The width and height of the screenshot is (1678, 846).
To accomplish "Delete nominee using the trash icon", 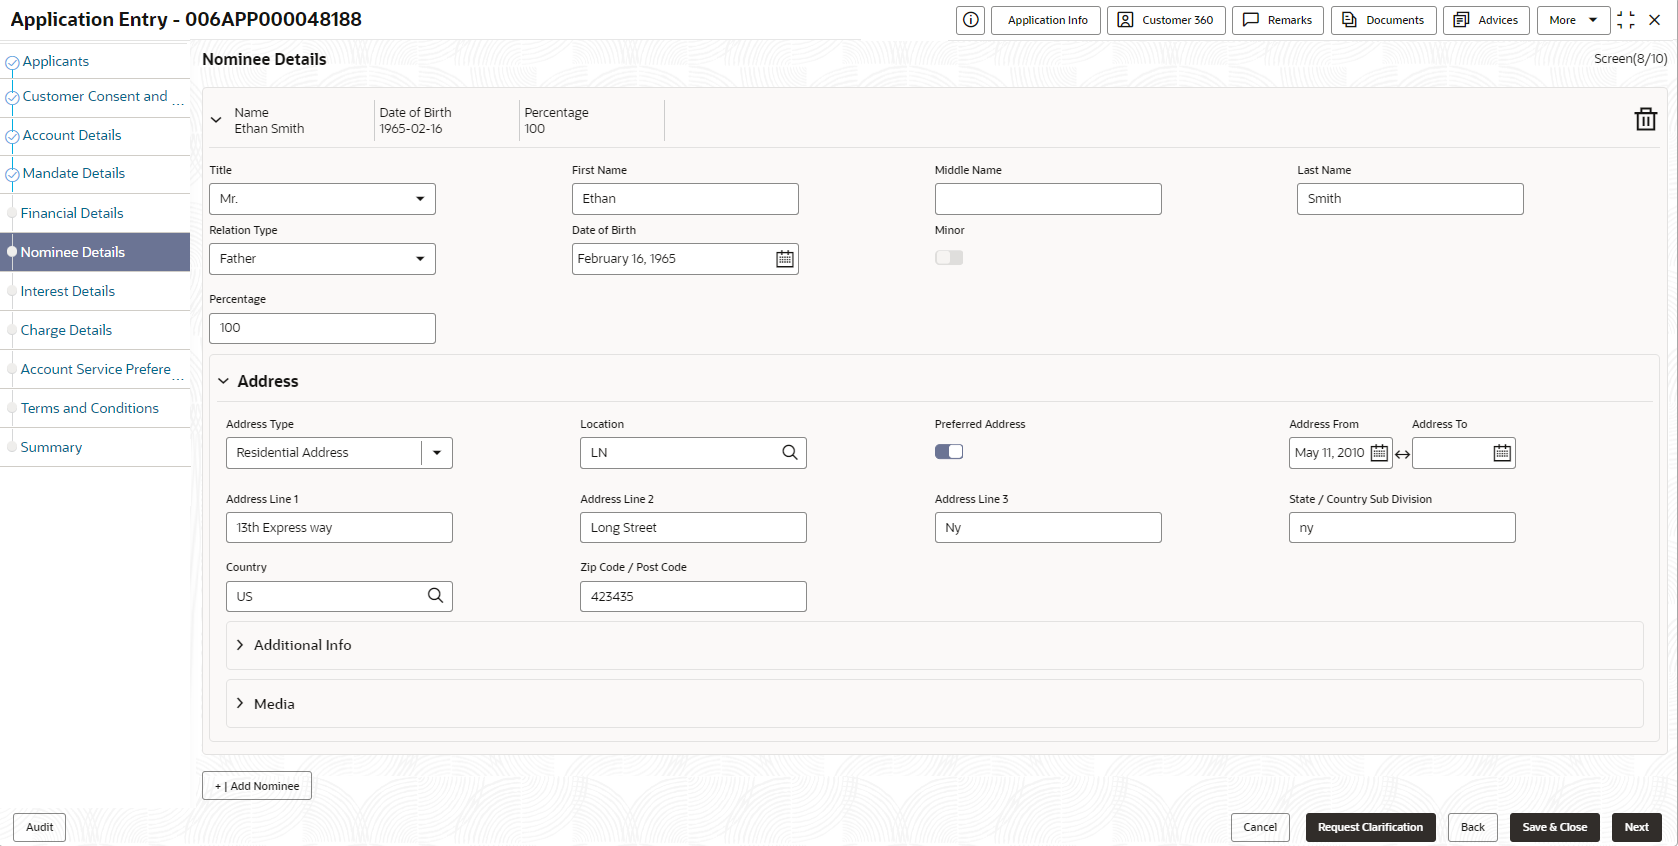I will point(1645,120).
